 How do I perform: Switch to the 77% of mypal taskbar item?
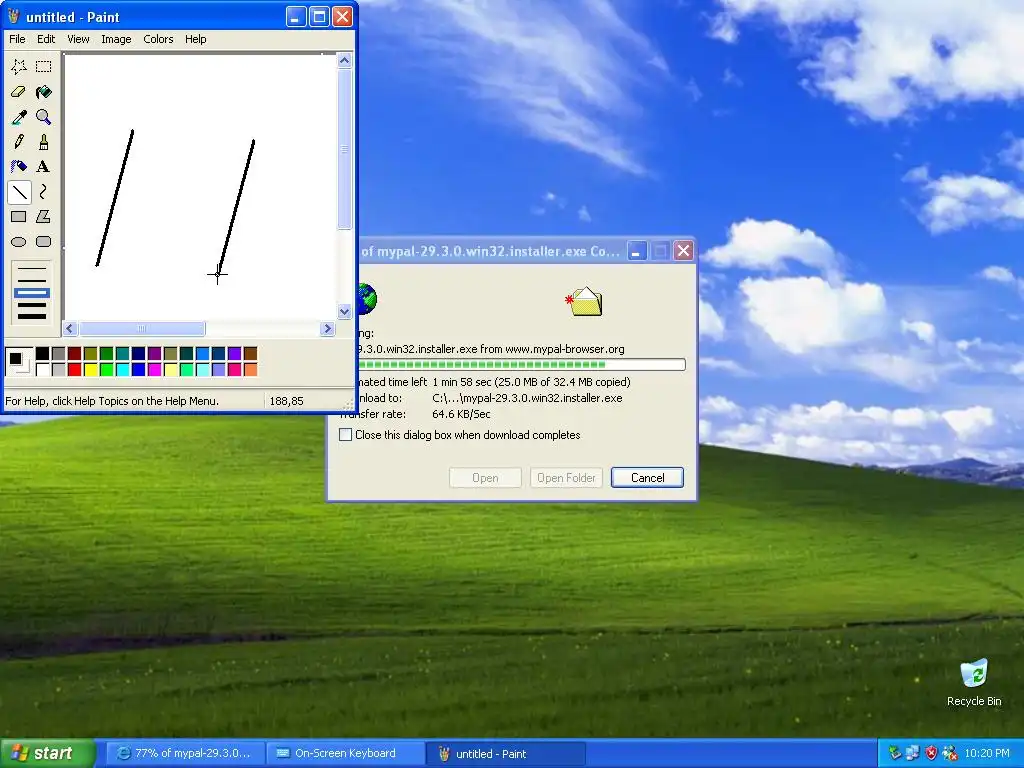click(185, 754)
